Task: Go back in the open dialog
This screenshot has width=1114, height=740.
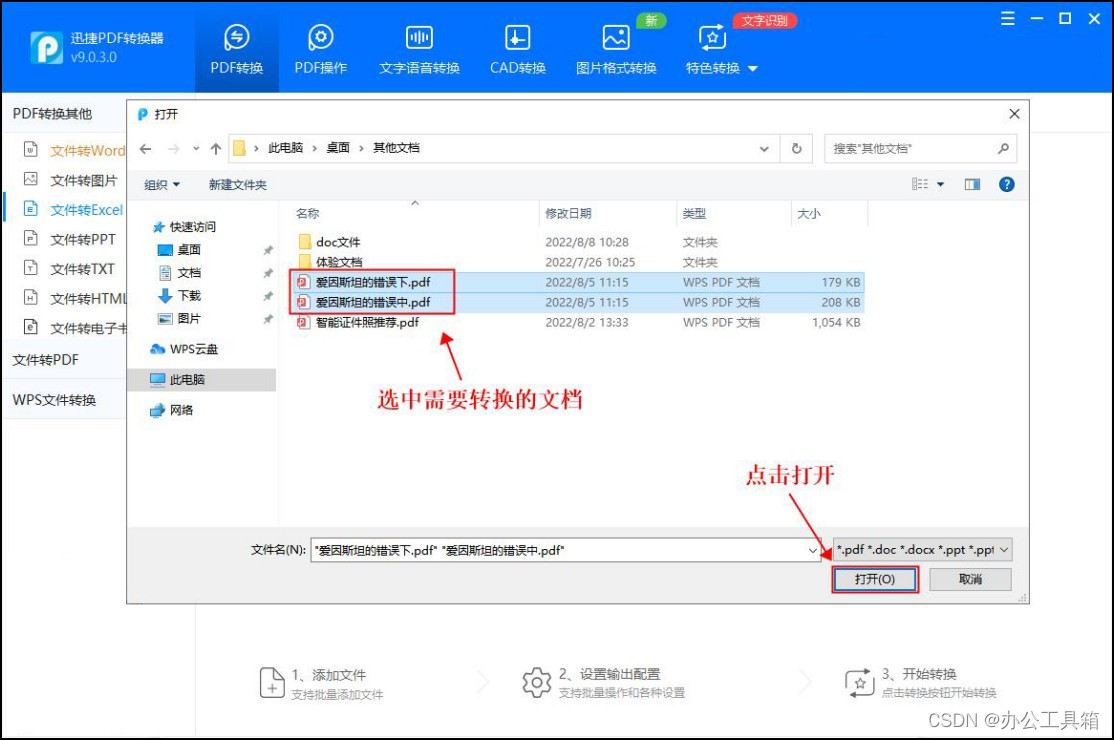Action: click(146, 148)
